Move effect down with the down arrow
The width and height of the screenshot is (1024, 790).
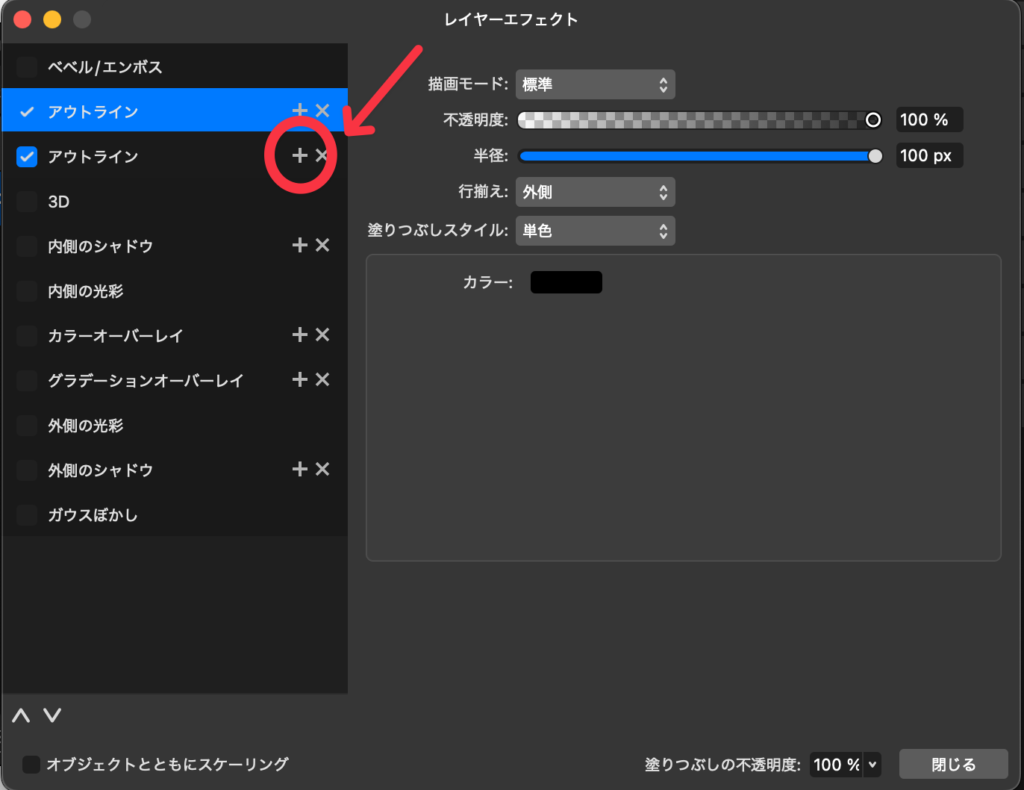click(53, 716)
